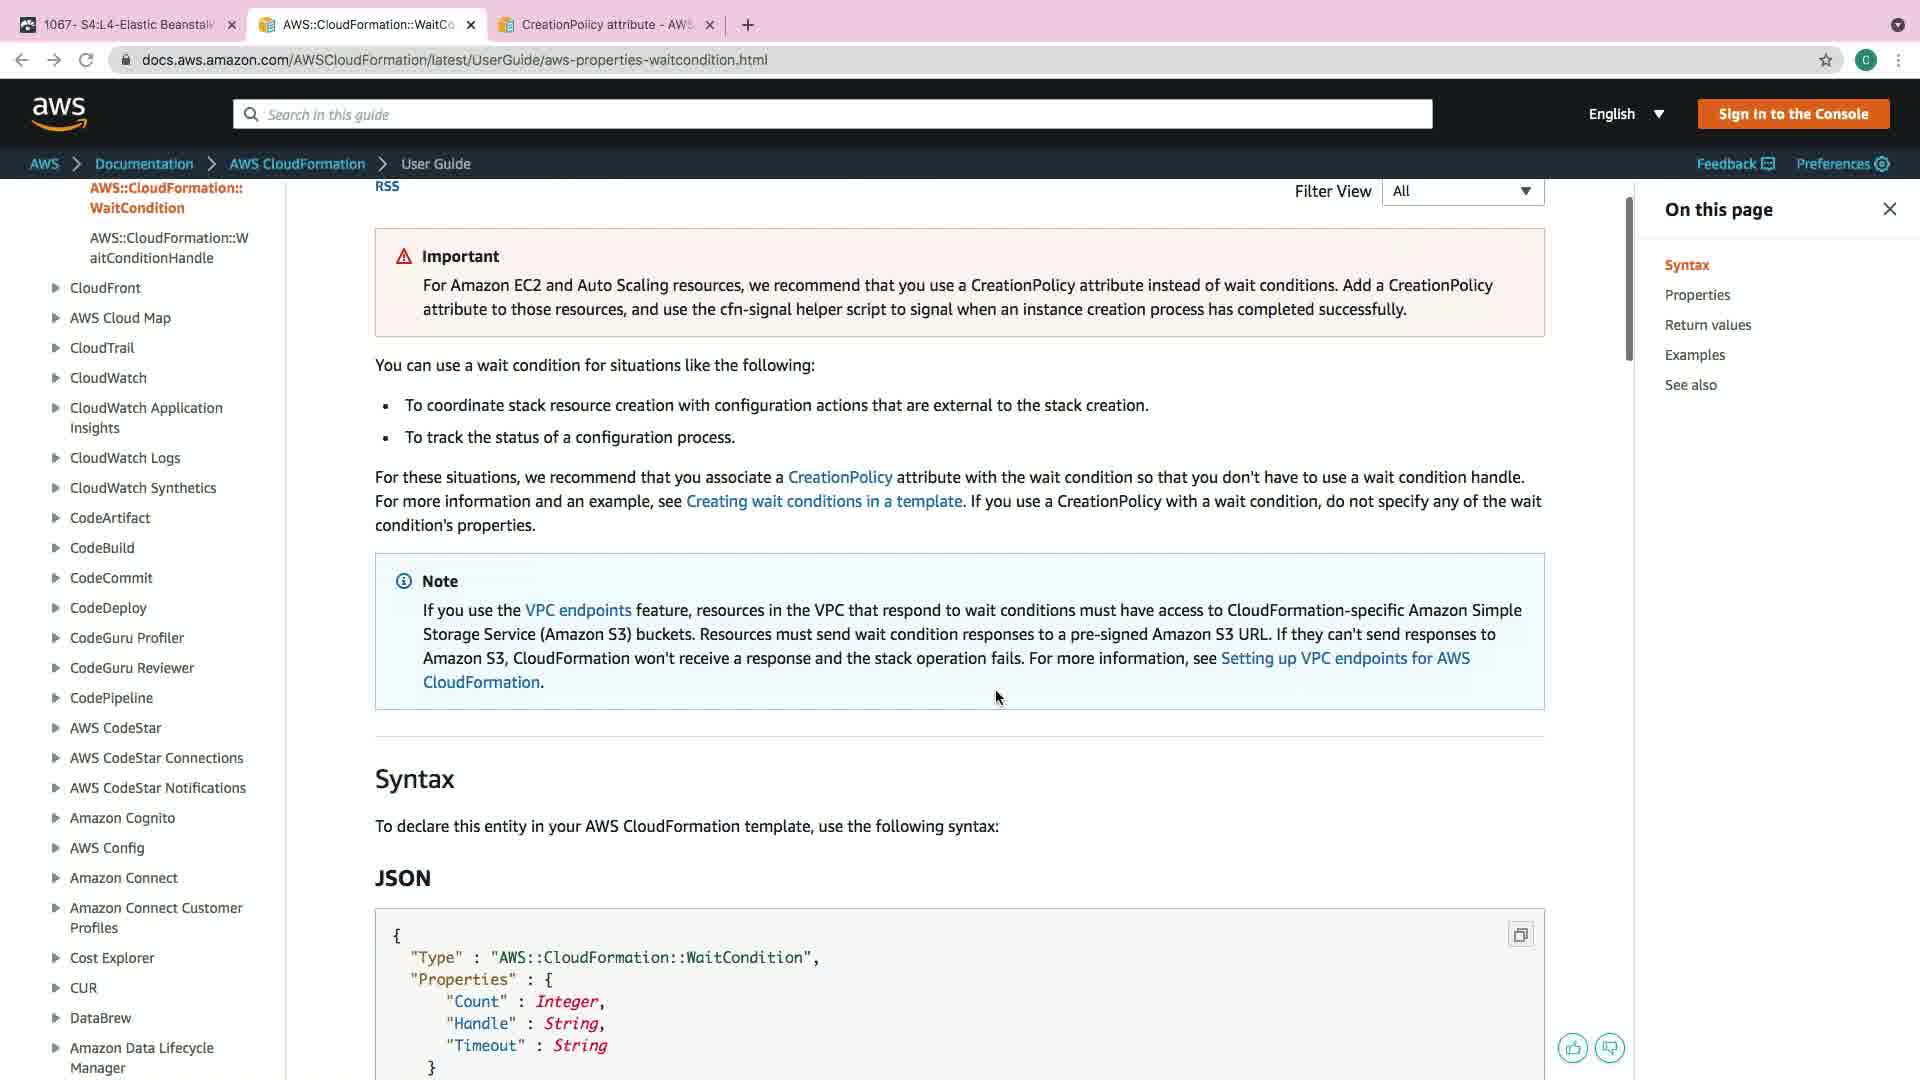Open Creating wait conditions in a template link
Screen dimensions: 1920x1080
coord(823,501)
